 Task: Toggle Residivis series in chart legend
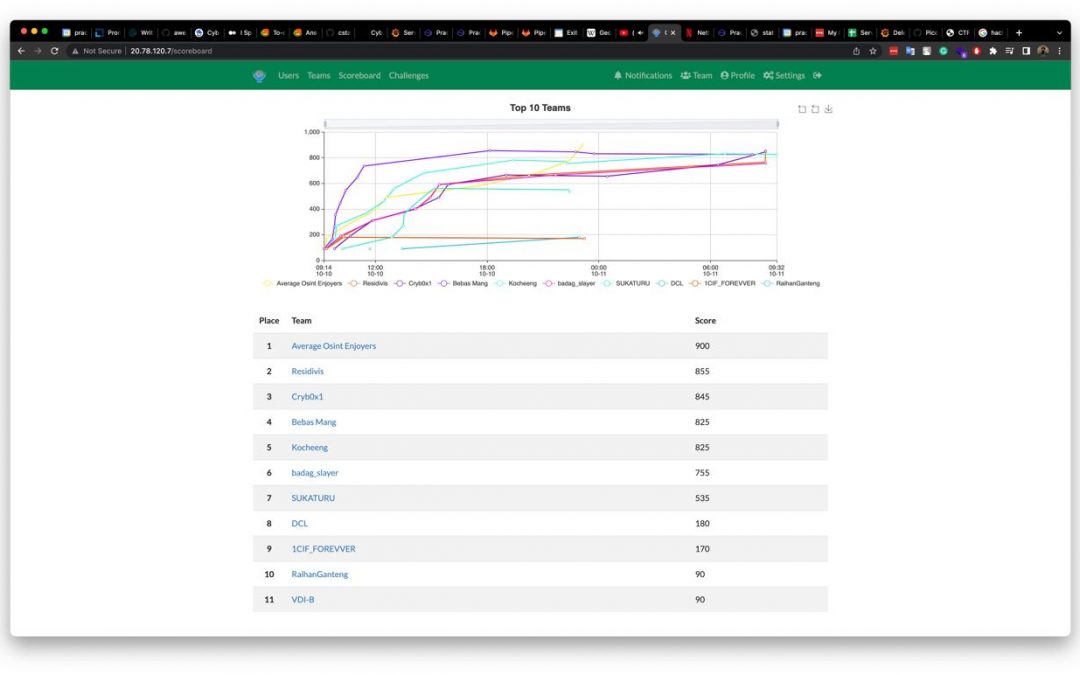pos(367,283)
